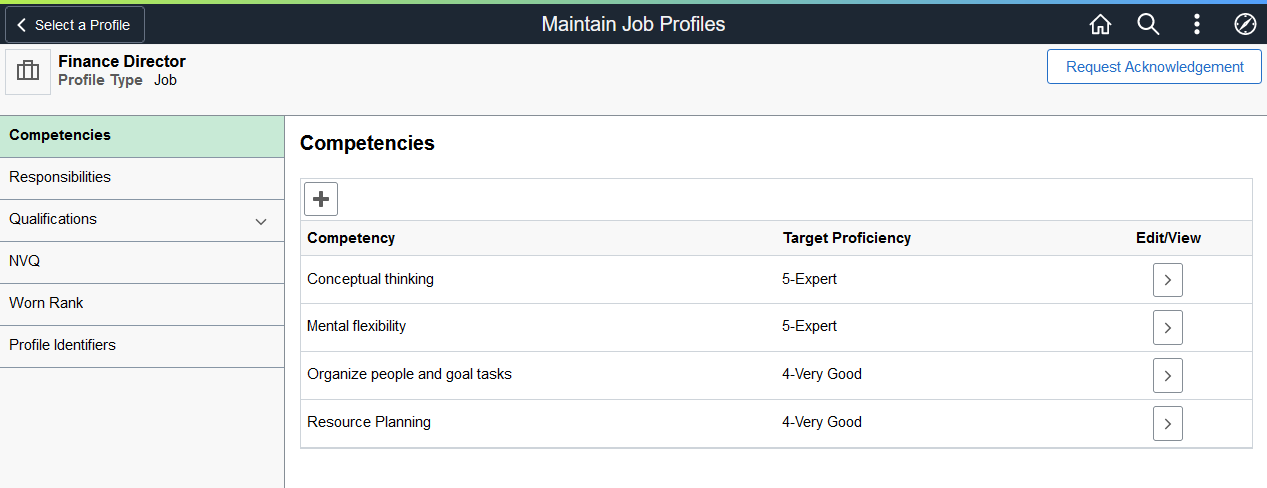Image resolution: width=1267 pixels, height=488 pixels.
Task: Click the briefcase profile icon
Action: tap(28, 71)
